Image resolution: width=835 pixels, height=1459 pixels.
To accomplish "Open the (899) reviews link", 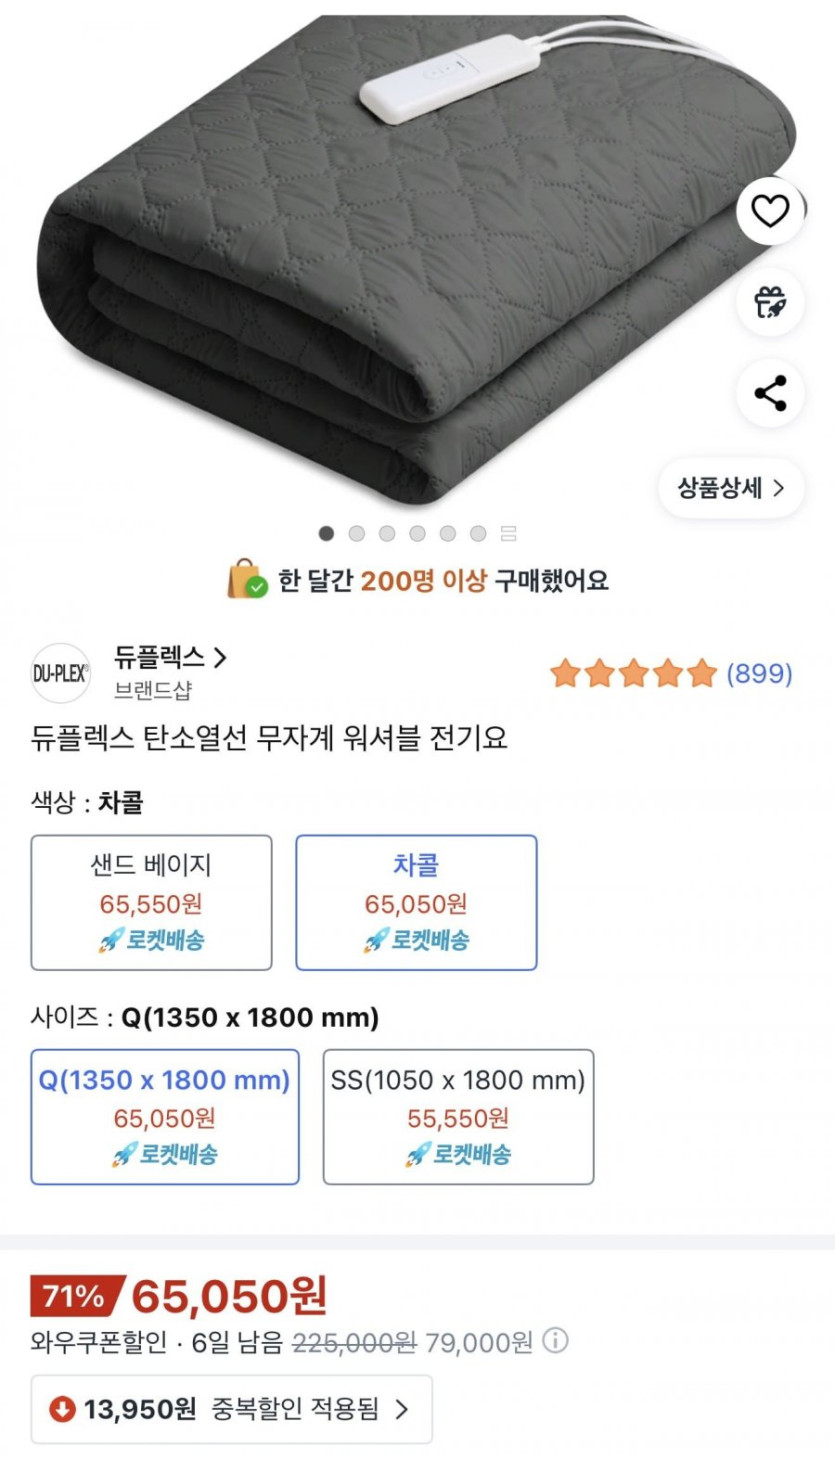I will (759, 674).
